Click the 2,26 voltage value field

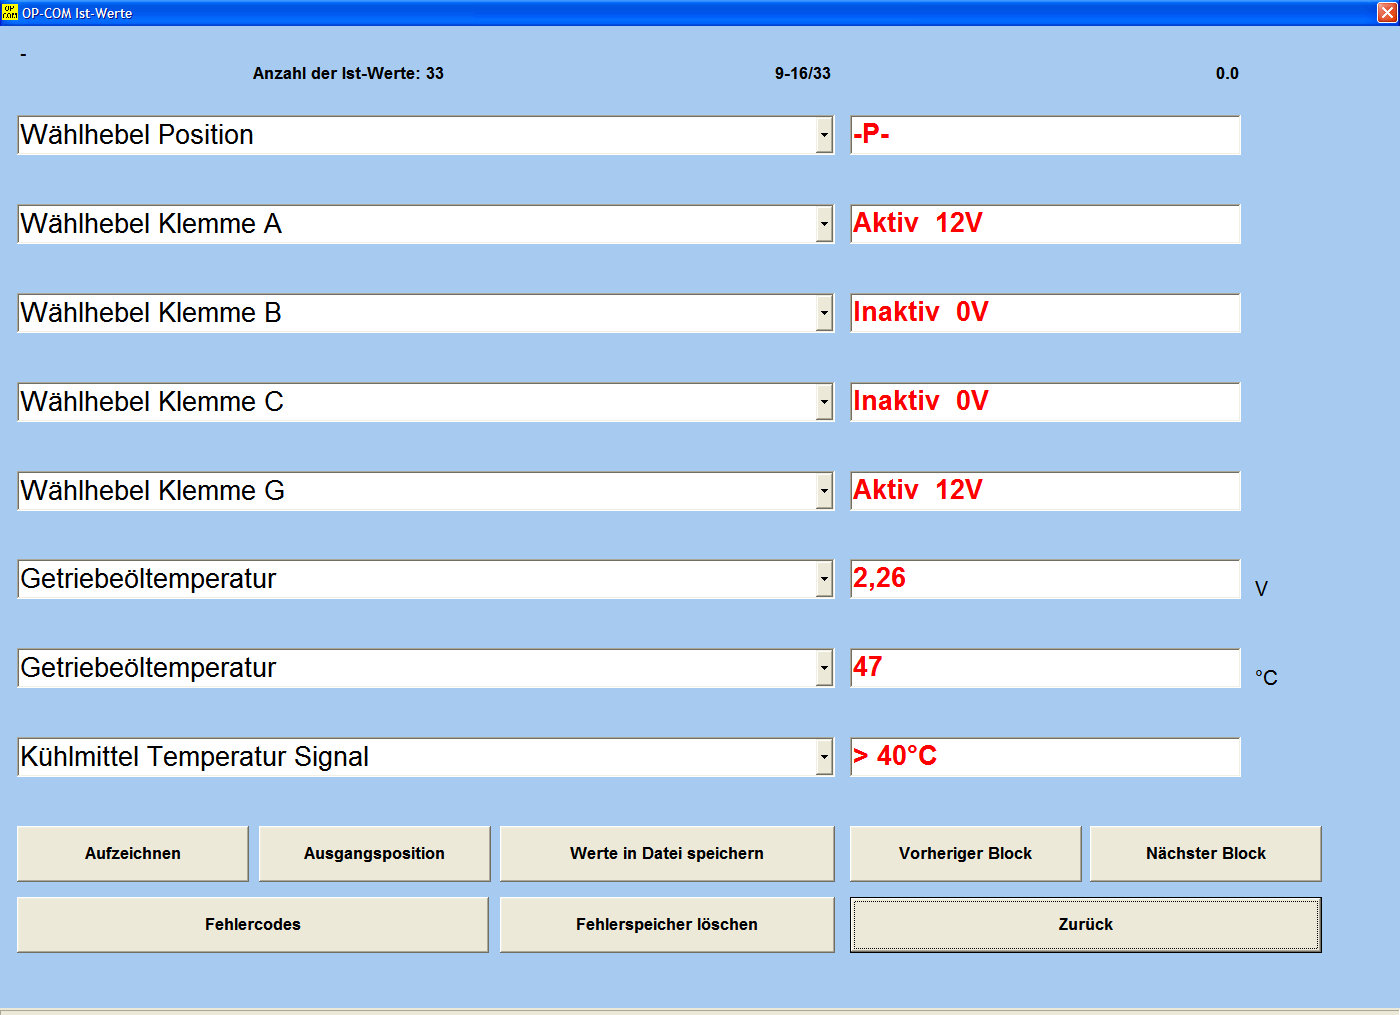point(1045,579)
